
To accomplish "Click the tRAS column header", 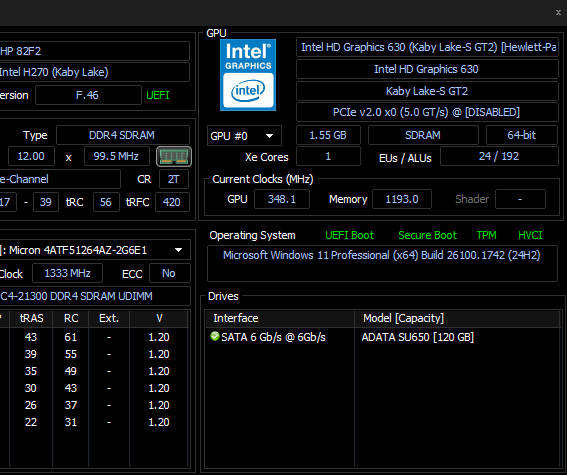I will coord(31,318).
